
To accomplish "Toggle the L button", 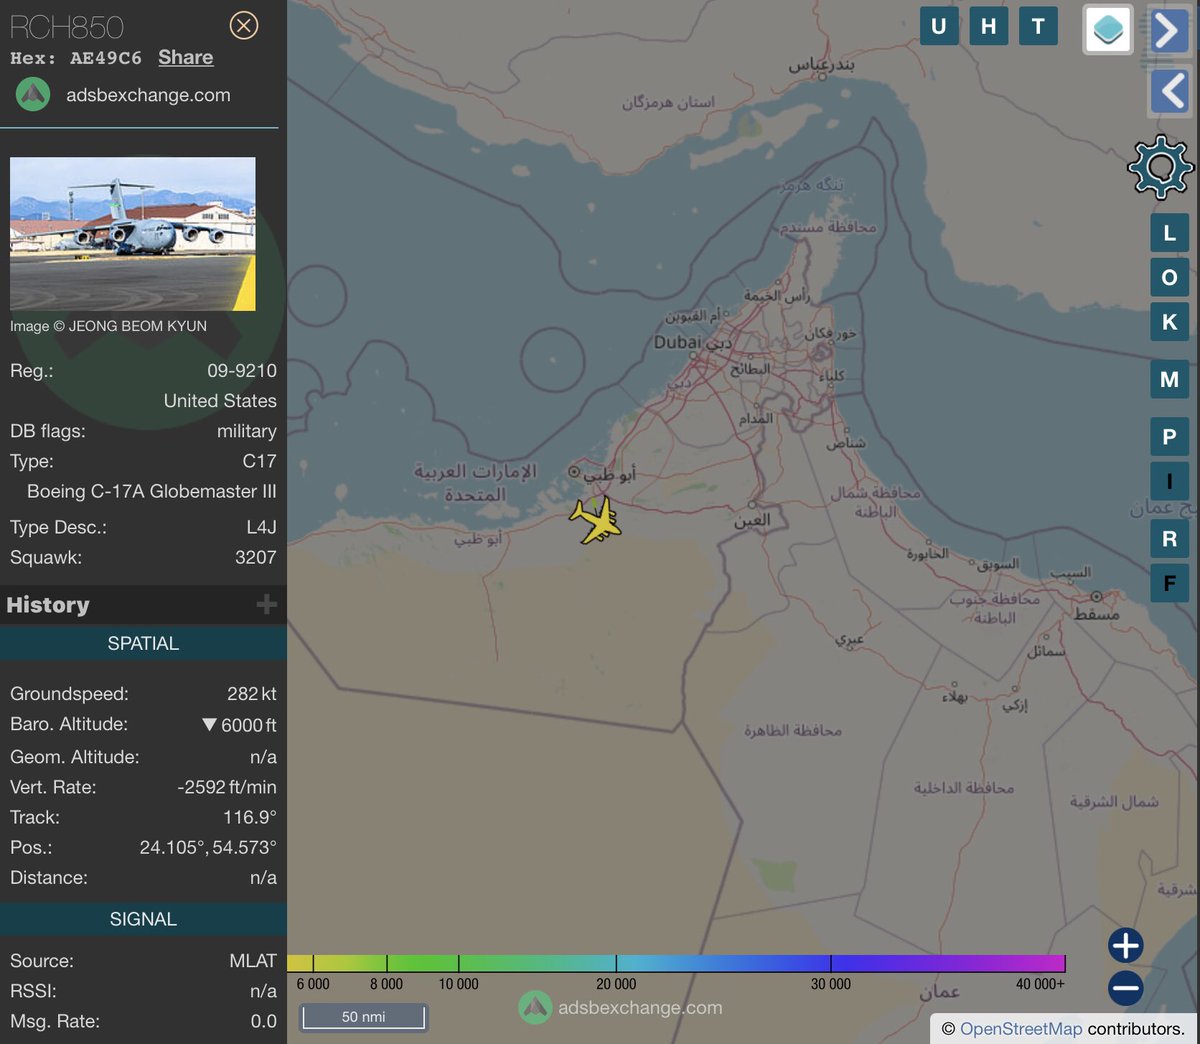I will (1169, 233).
